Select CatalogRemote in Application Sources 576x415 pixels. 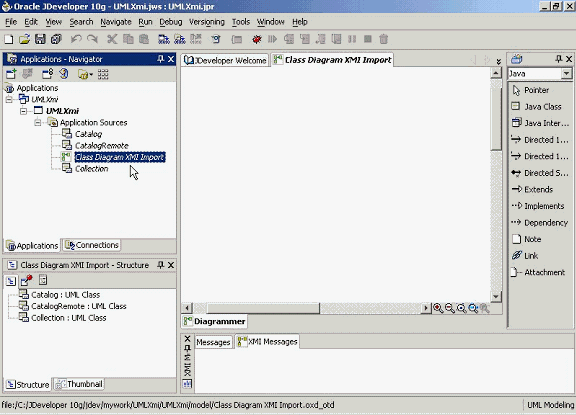point(102,146)
